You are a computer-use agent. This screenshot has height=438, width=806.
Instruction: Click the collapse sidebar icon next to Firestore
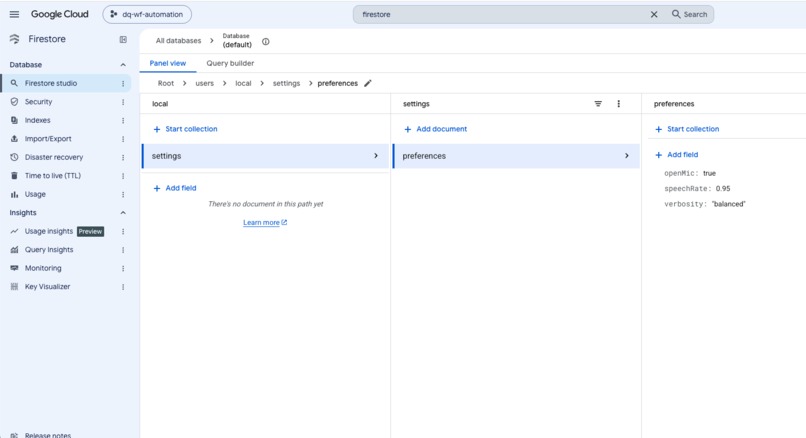[x=123, y=39]
